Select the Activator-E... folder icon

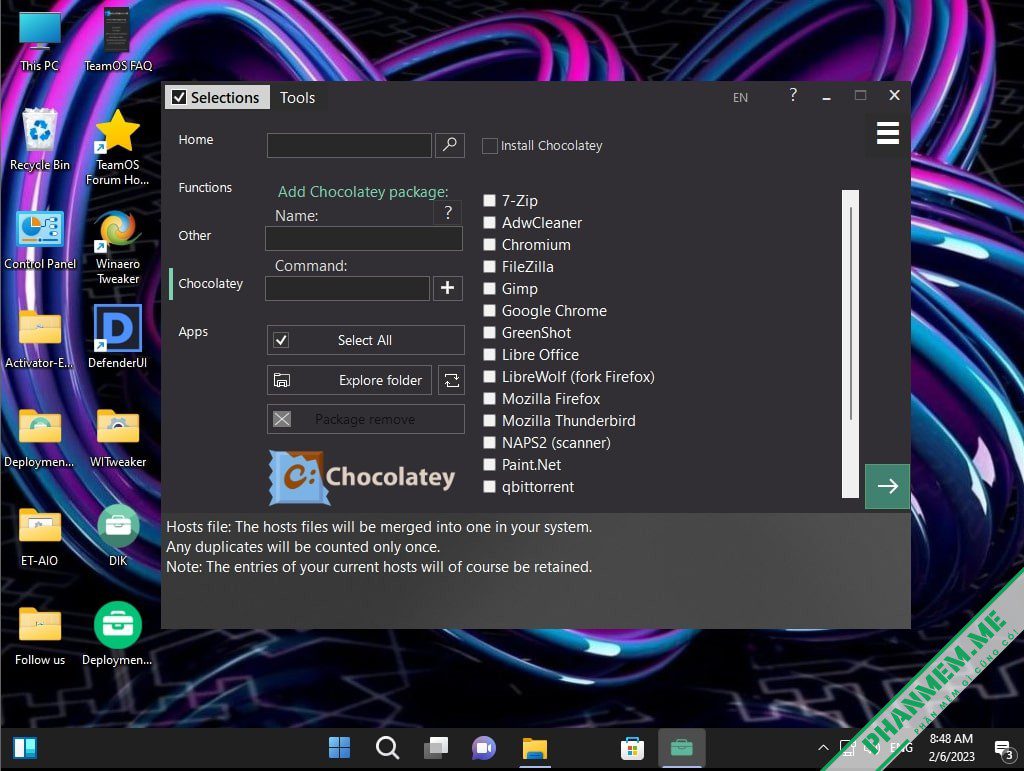click(x=39, y=339)
